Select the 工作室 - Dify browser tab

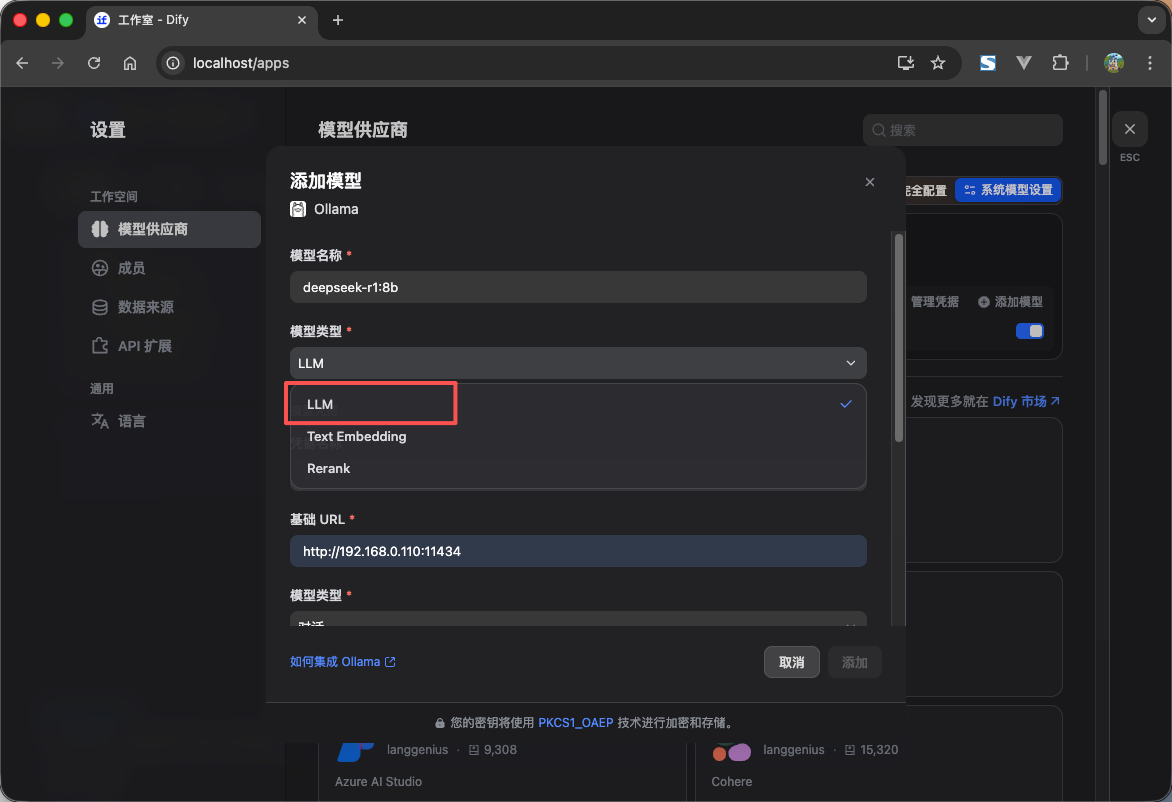click(202, 20)
